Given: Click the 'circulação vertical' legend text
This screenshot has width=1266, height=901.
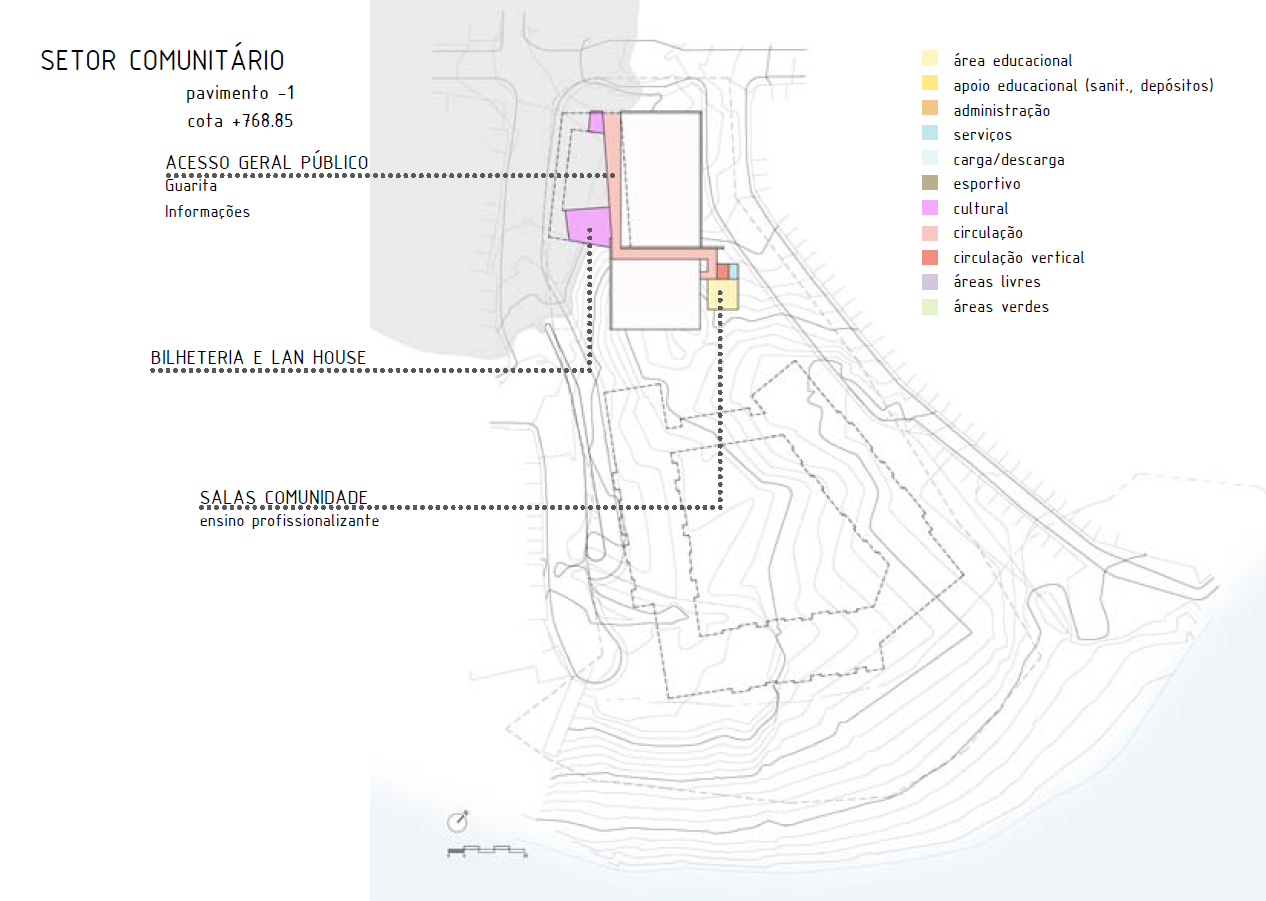Looking at the screenshot, I should [x=1019, y=258].
